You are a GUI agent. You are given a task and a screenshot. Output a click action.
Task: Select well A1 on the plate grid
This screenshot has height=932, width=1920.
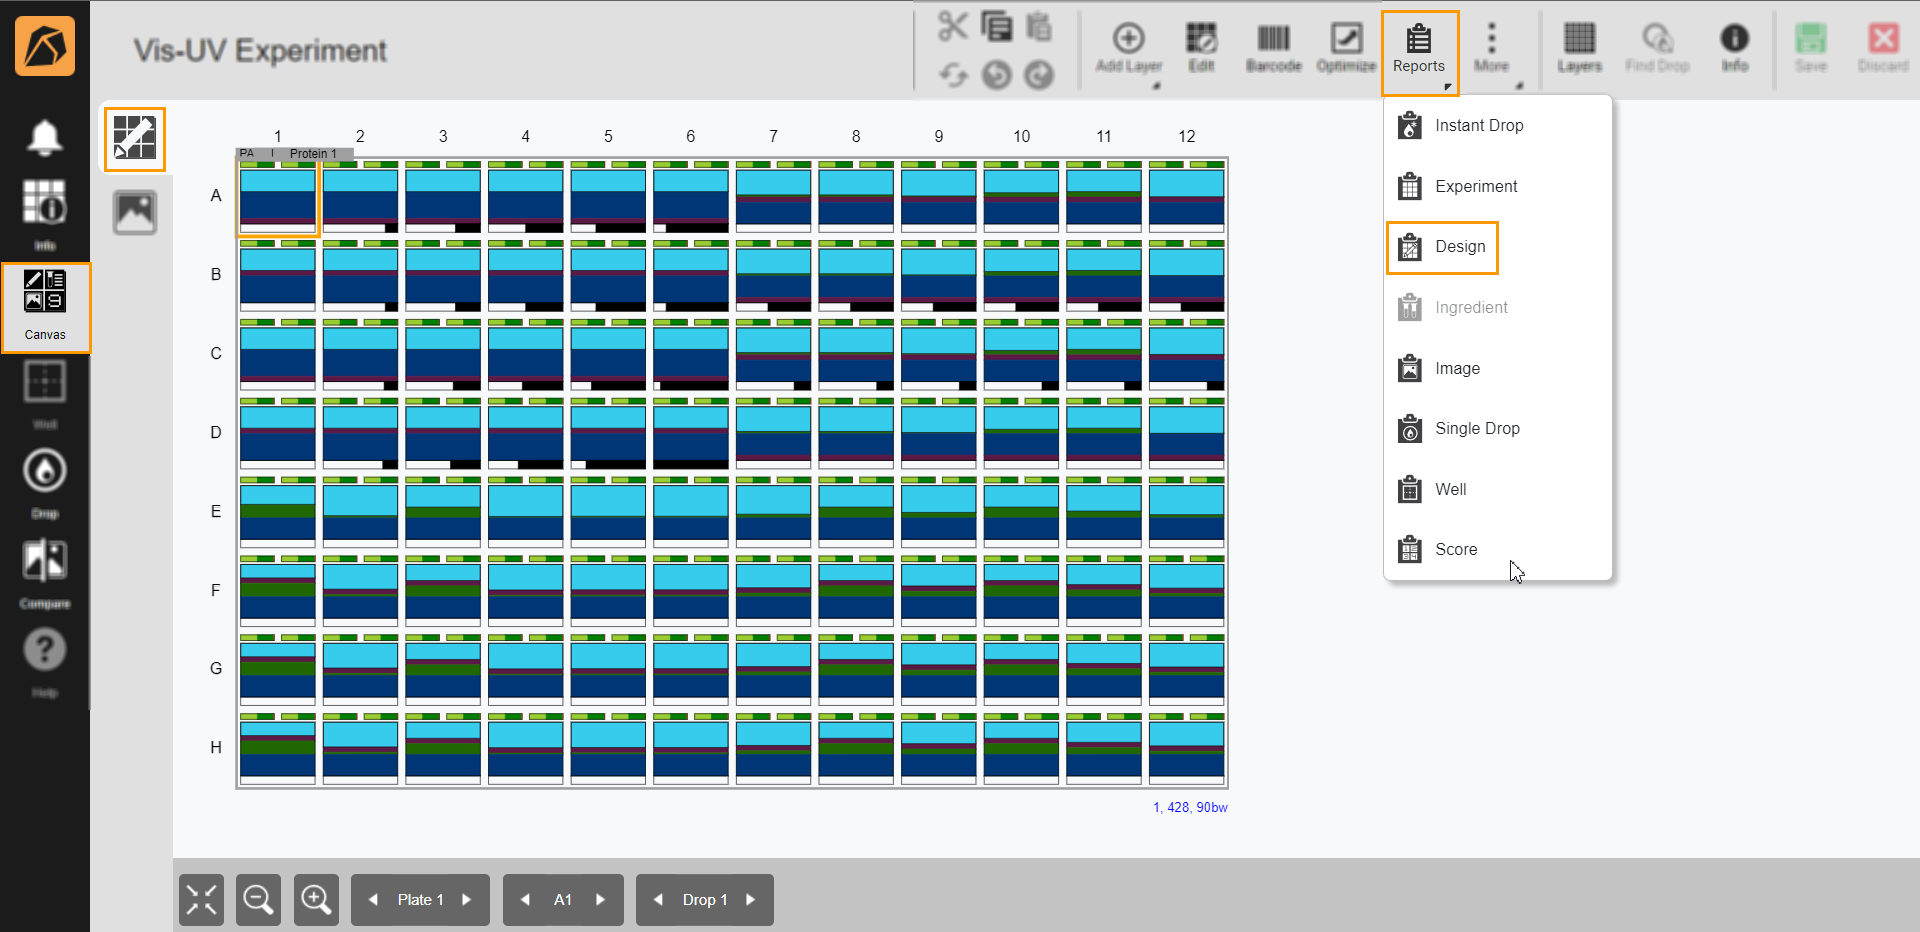point(277,199)
